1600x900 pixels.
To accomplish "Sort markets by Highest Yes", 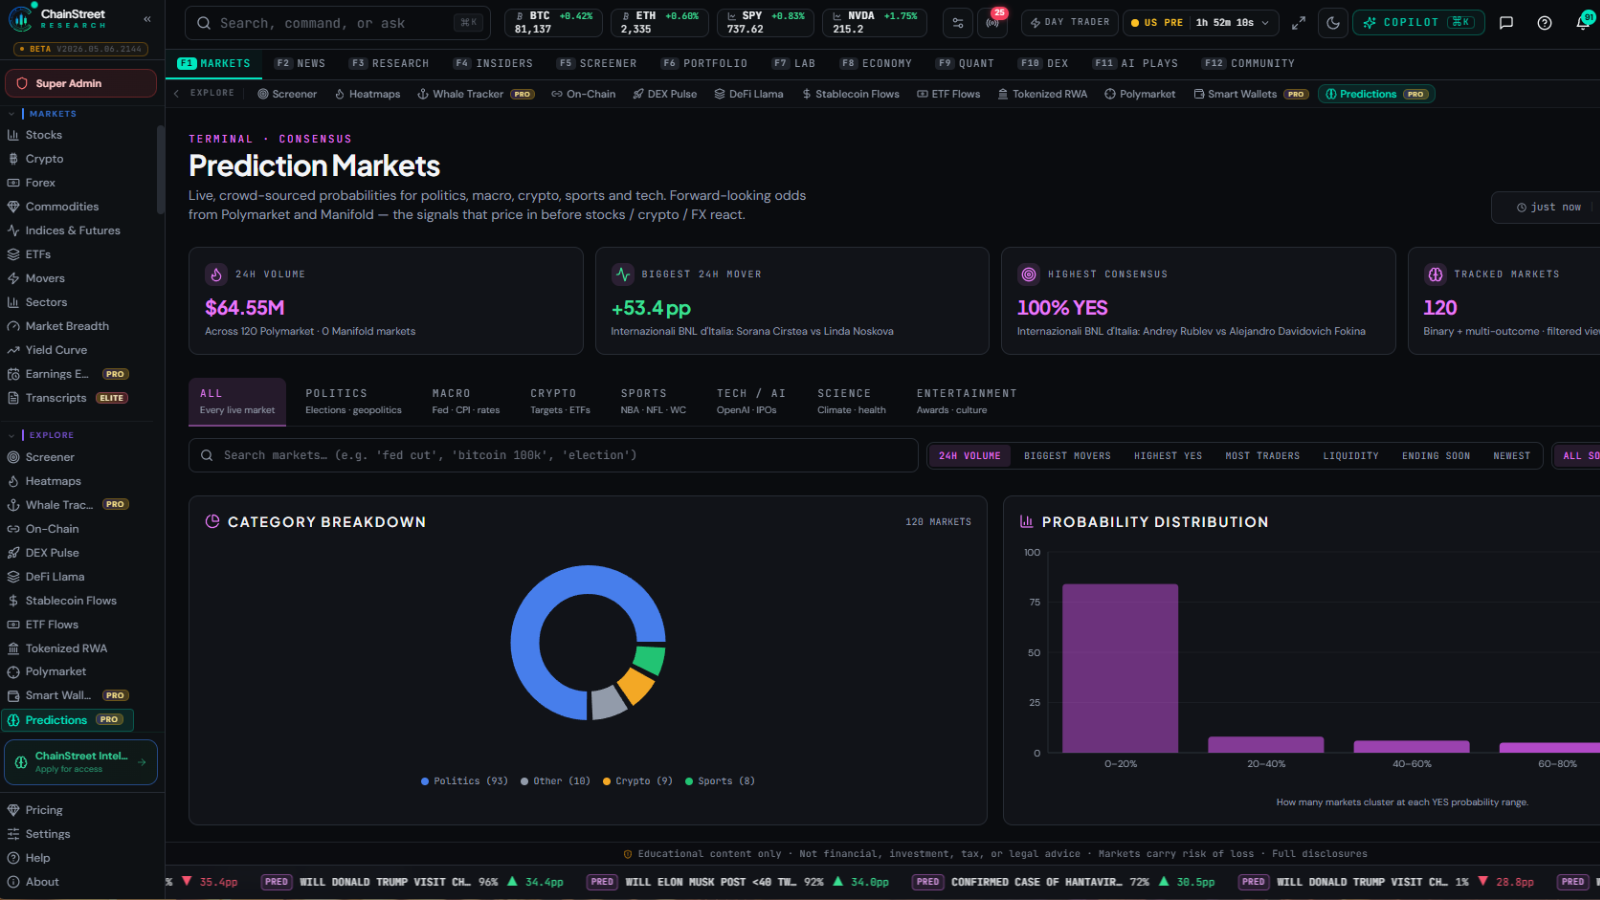I will coord(1168,456).
